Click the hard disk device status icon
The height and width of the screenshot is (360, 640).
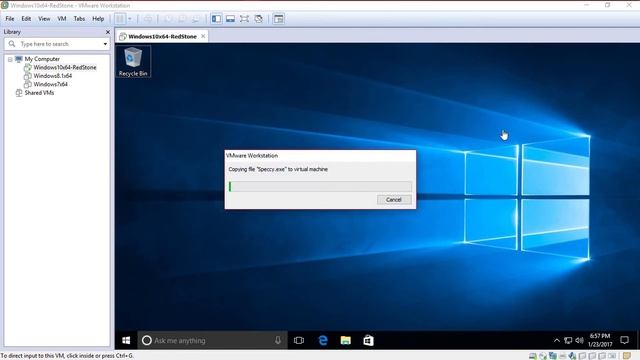click(x=533, y=356)
